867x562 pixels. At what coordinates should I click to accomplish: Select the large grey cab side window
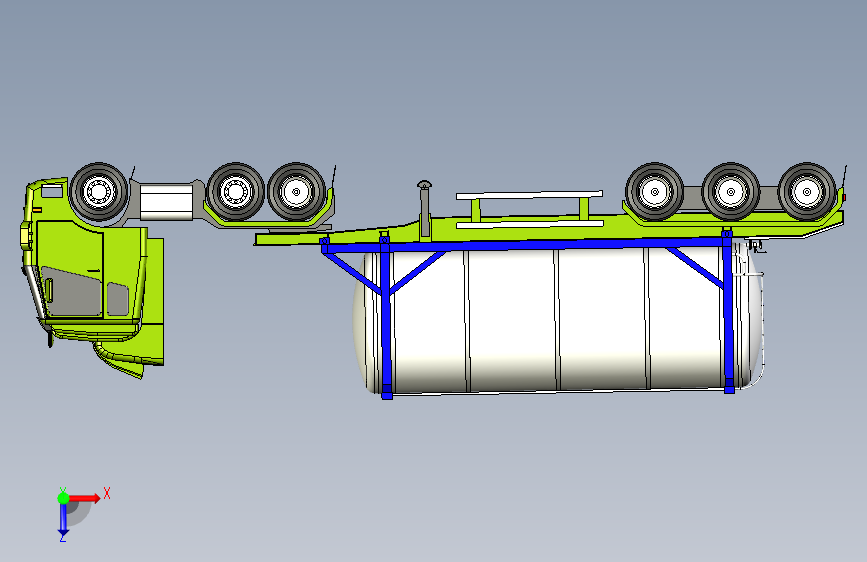tap(72, 292)
